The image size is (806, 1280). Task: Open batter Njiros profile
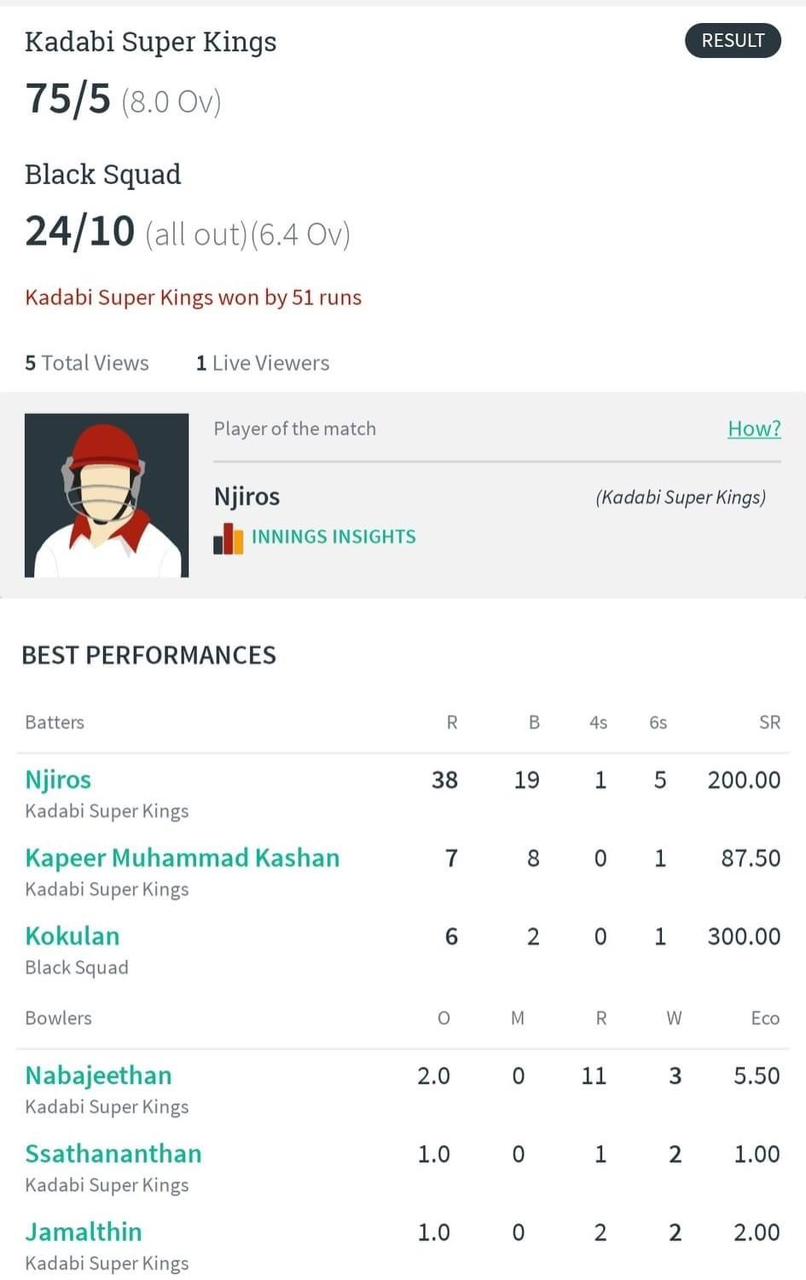pos(58,779)
